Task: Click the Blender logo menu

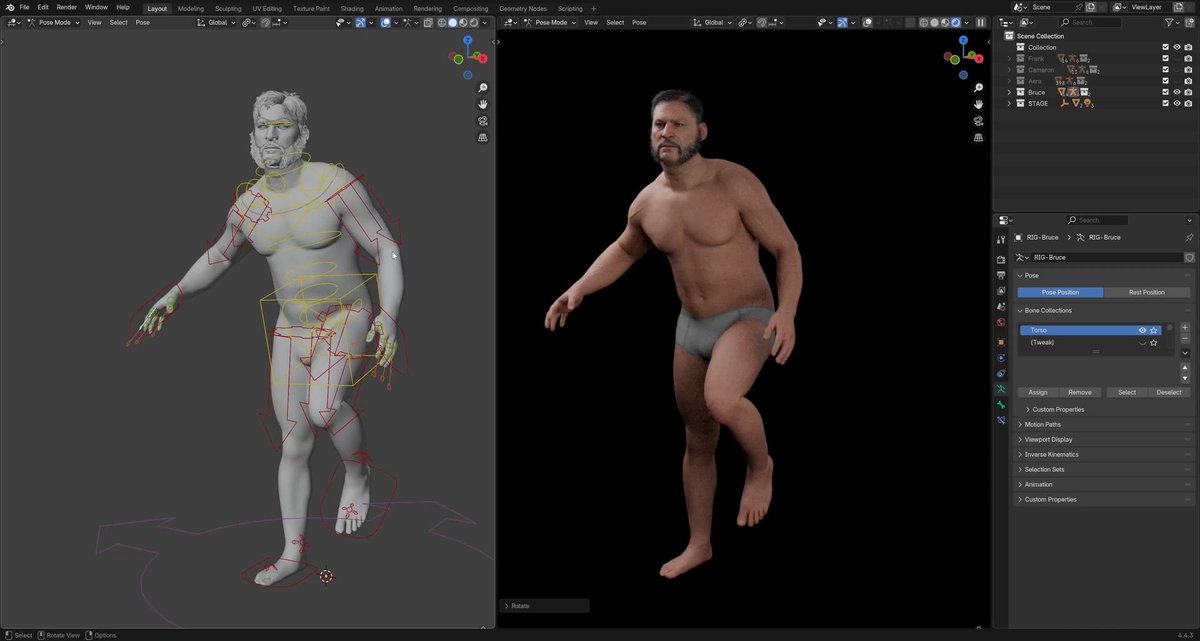Action: click(x=9, y=7)
